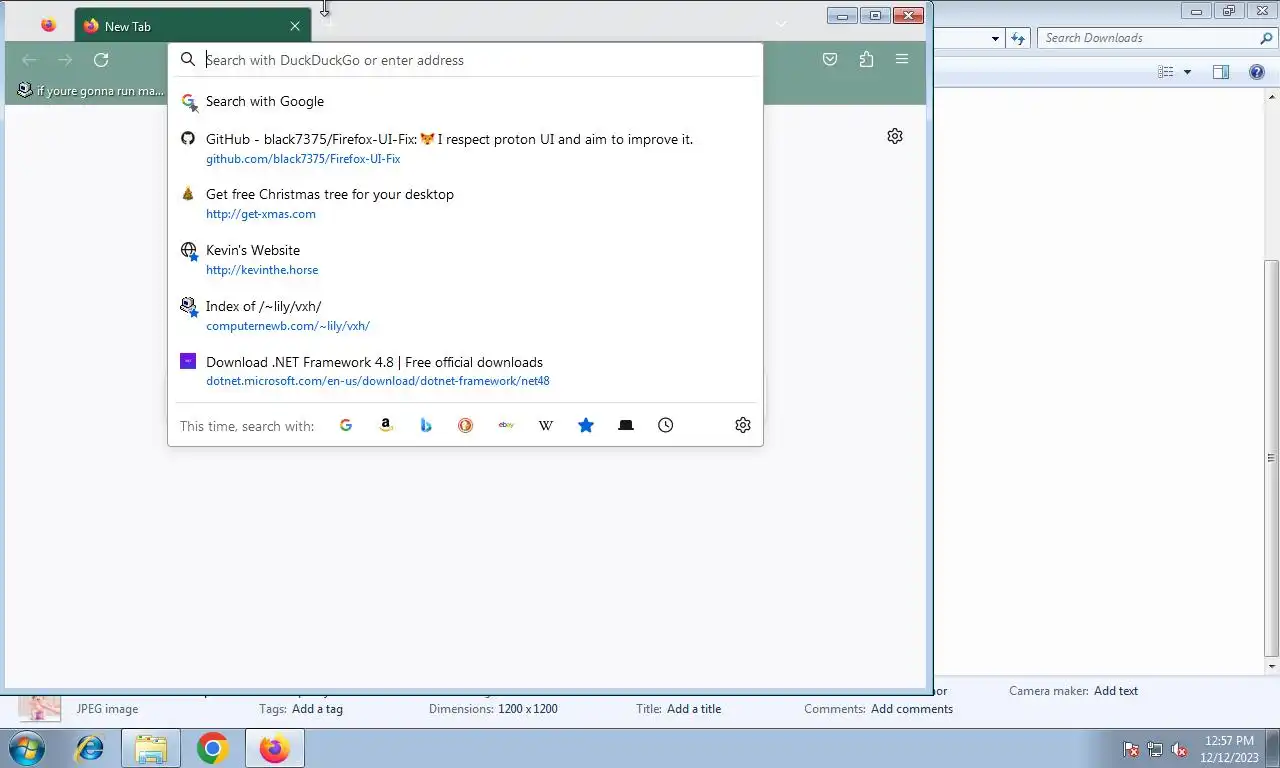Viewport: 1280px width, 768px height.
Task: Click the dotnet.microsoft.com net48 URL text
Action: pyautogui.click(x=378, y=381)
